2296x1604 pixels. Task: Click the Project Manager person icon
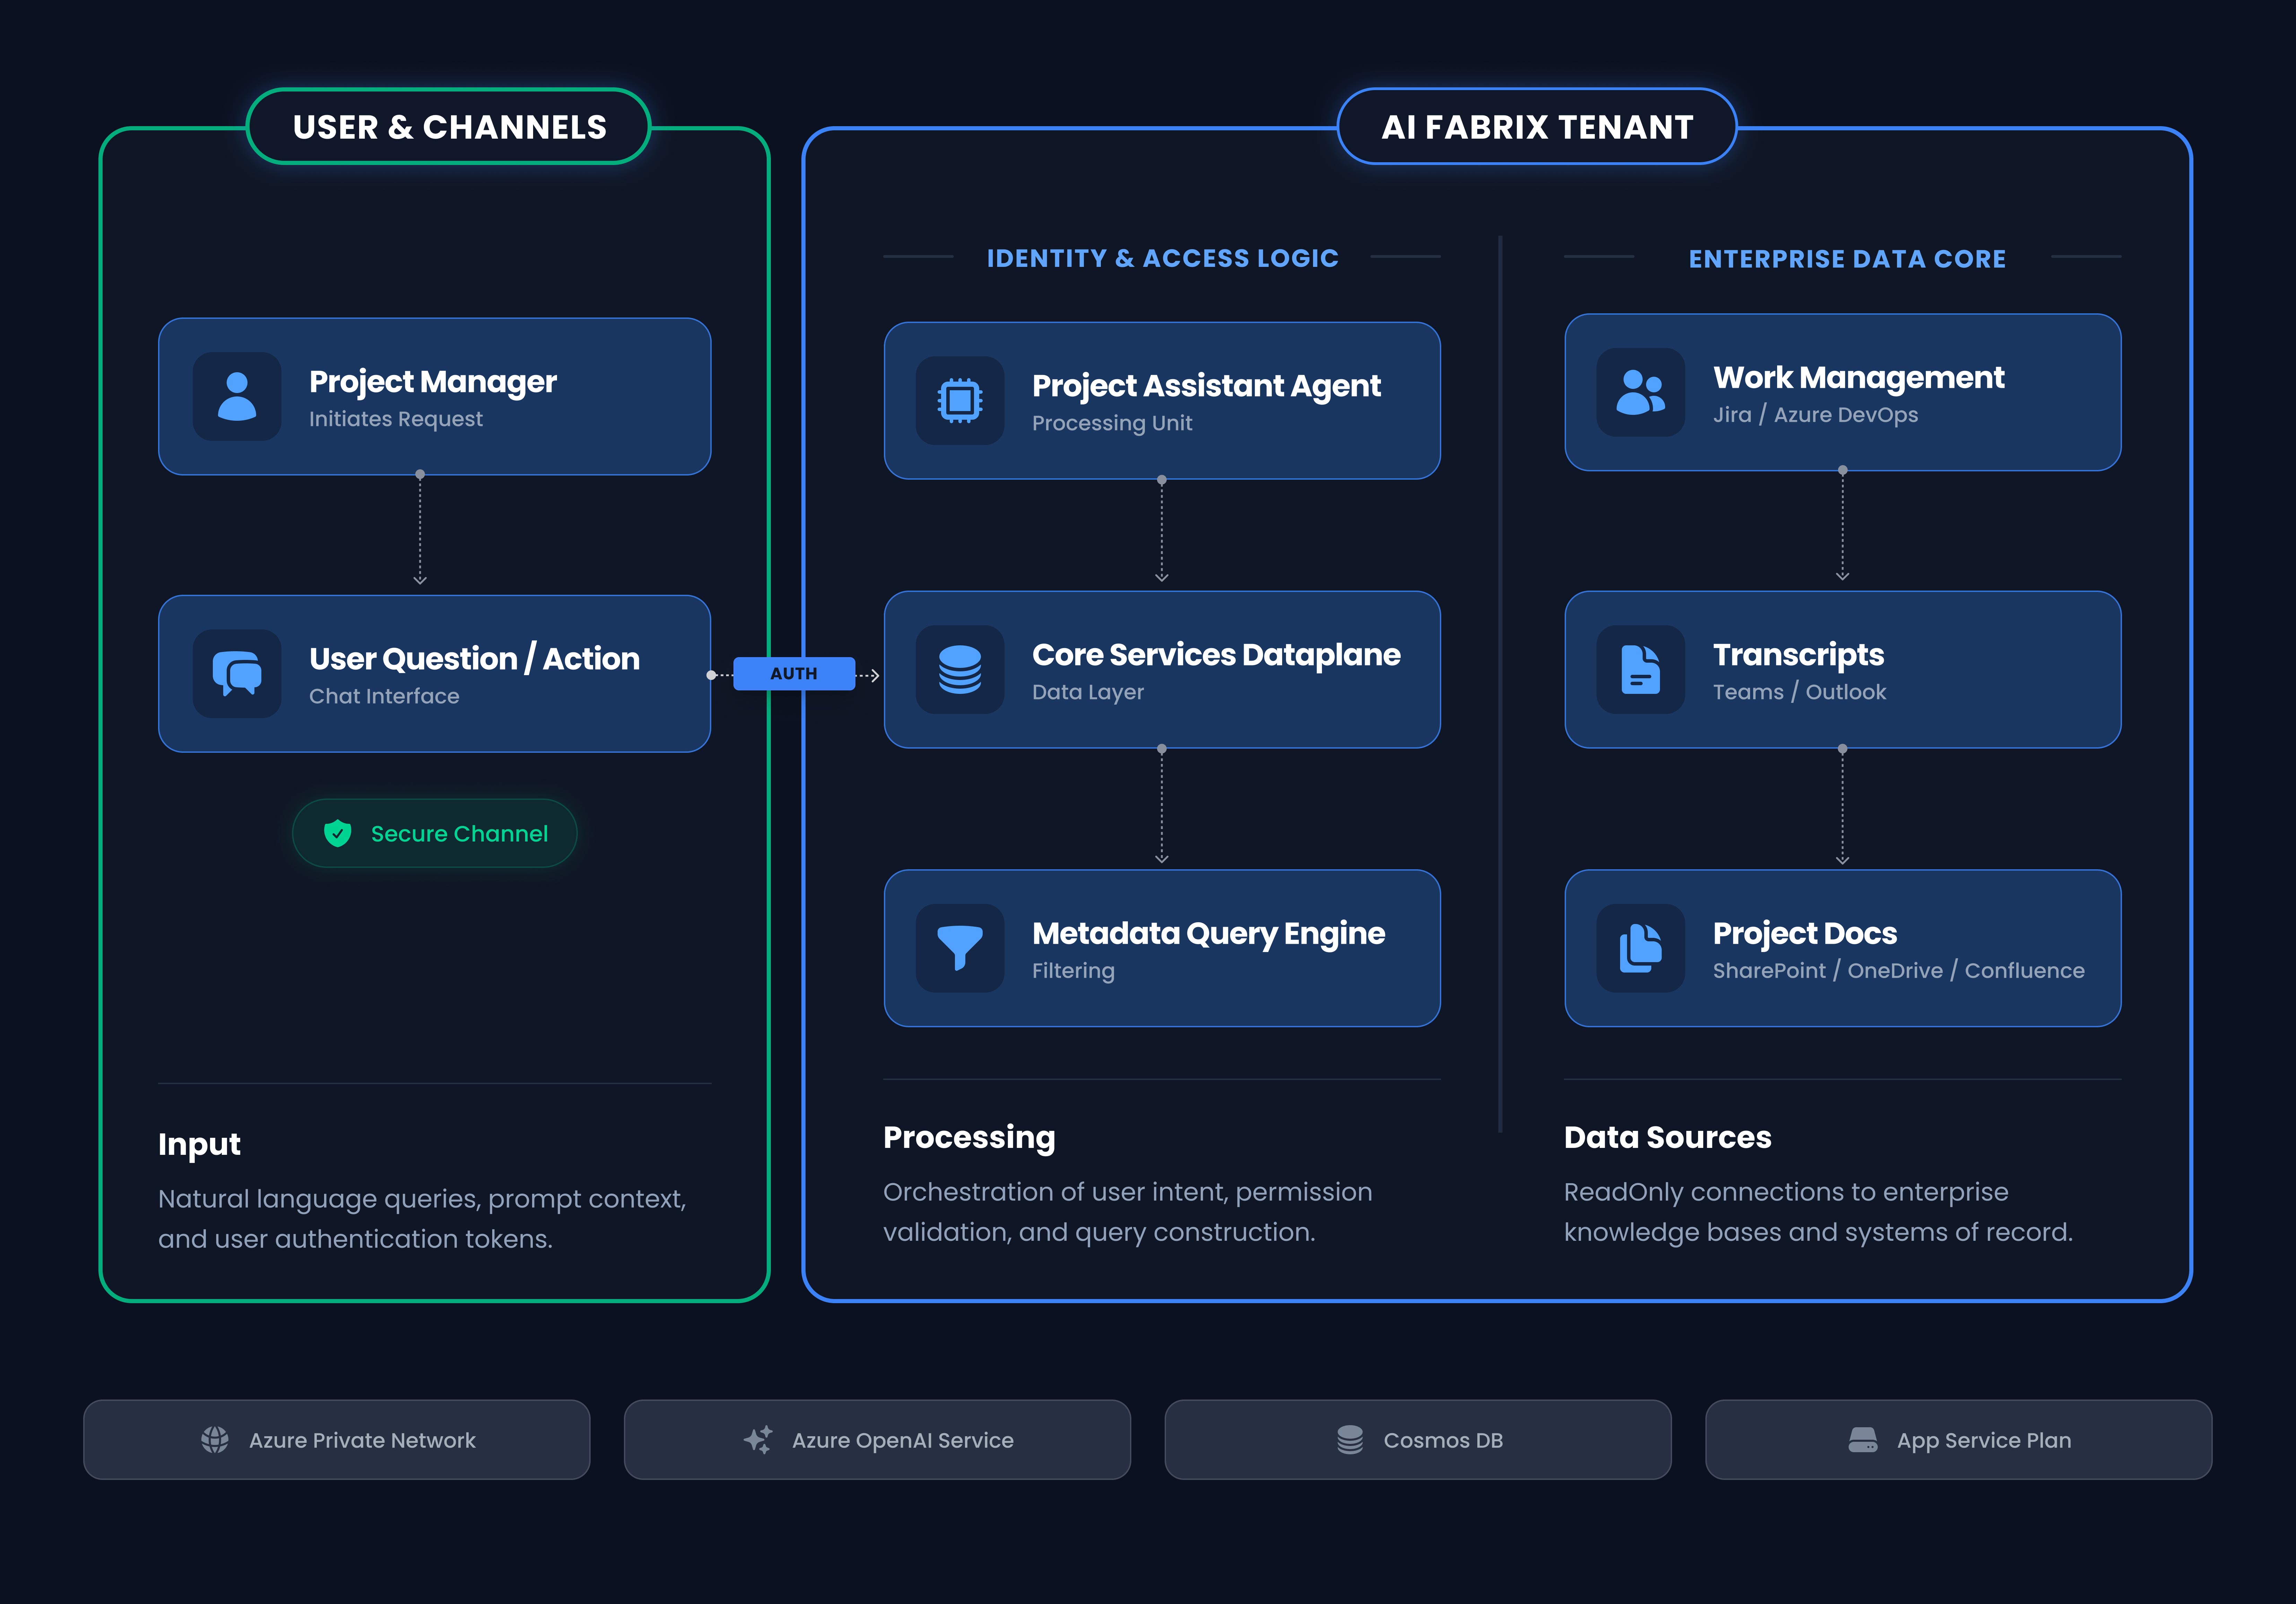(x=237, y=396)
